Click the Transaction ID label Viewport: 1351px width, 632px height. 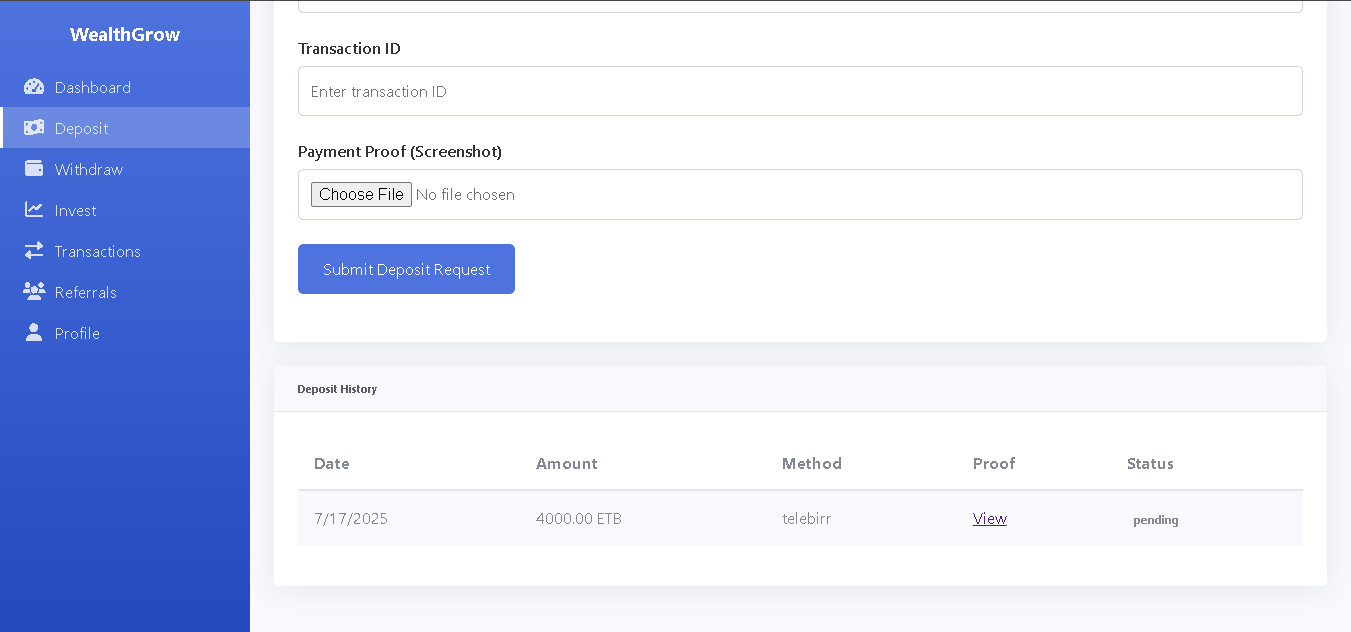(349, 48)
